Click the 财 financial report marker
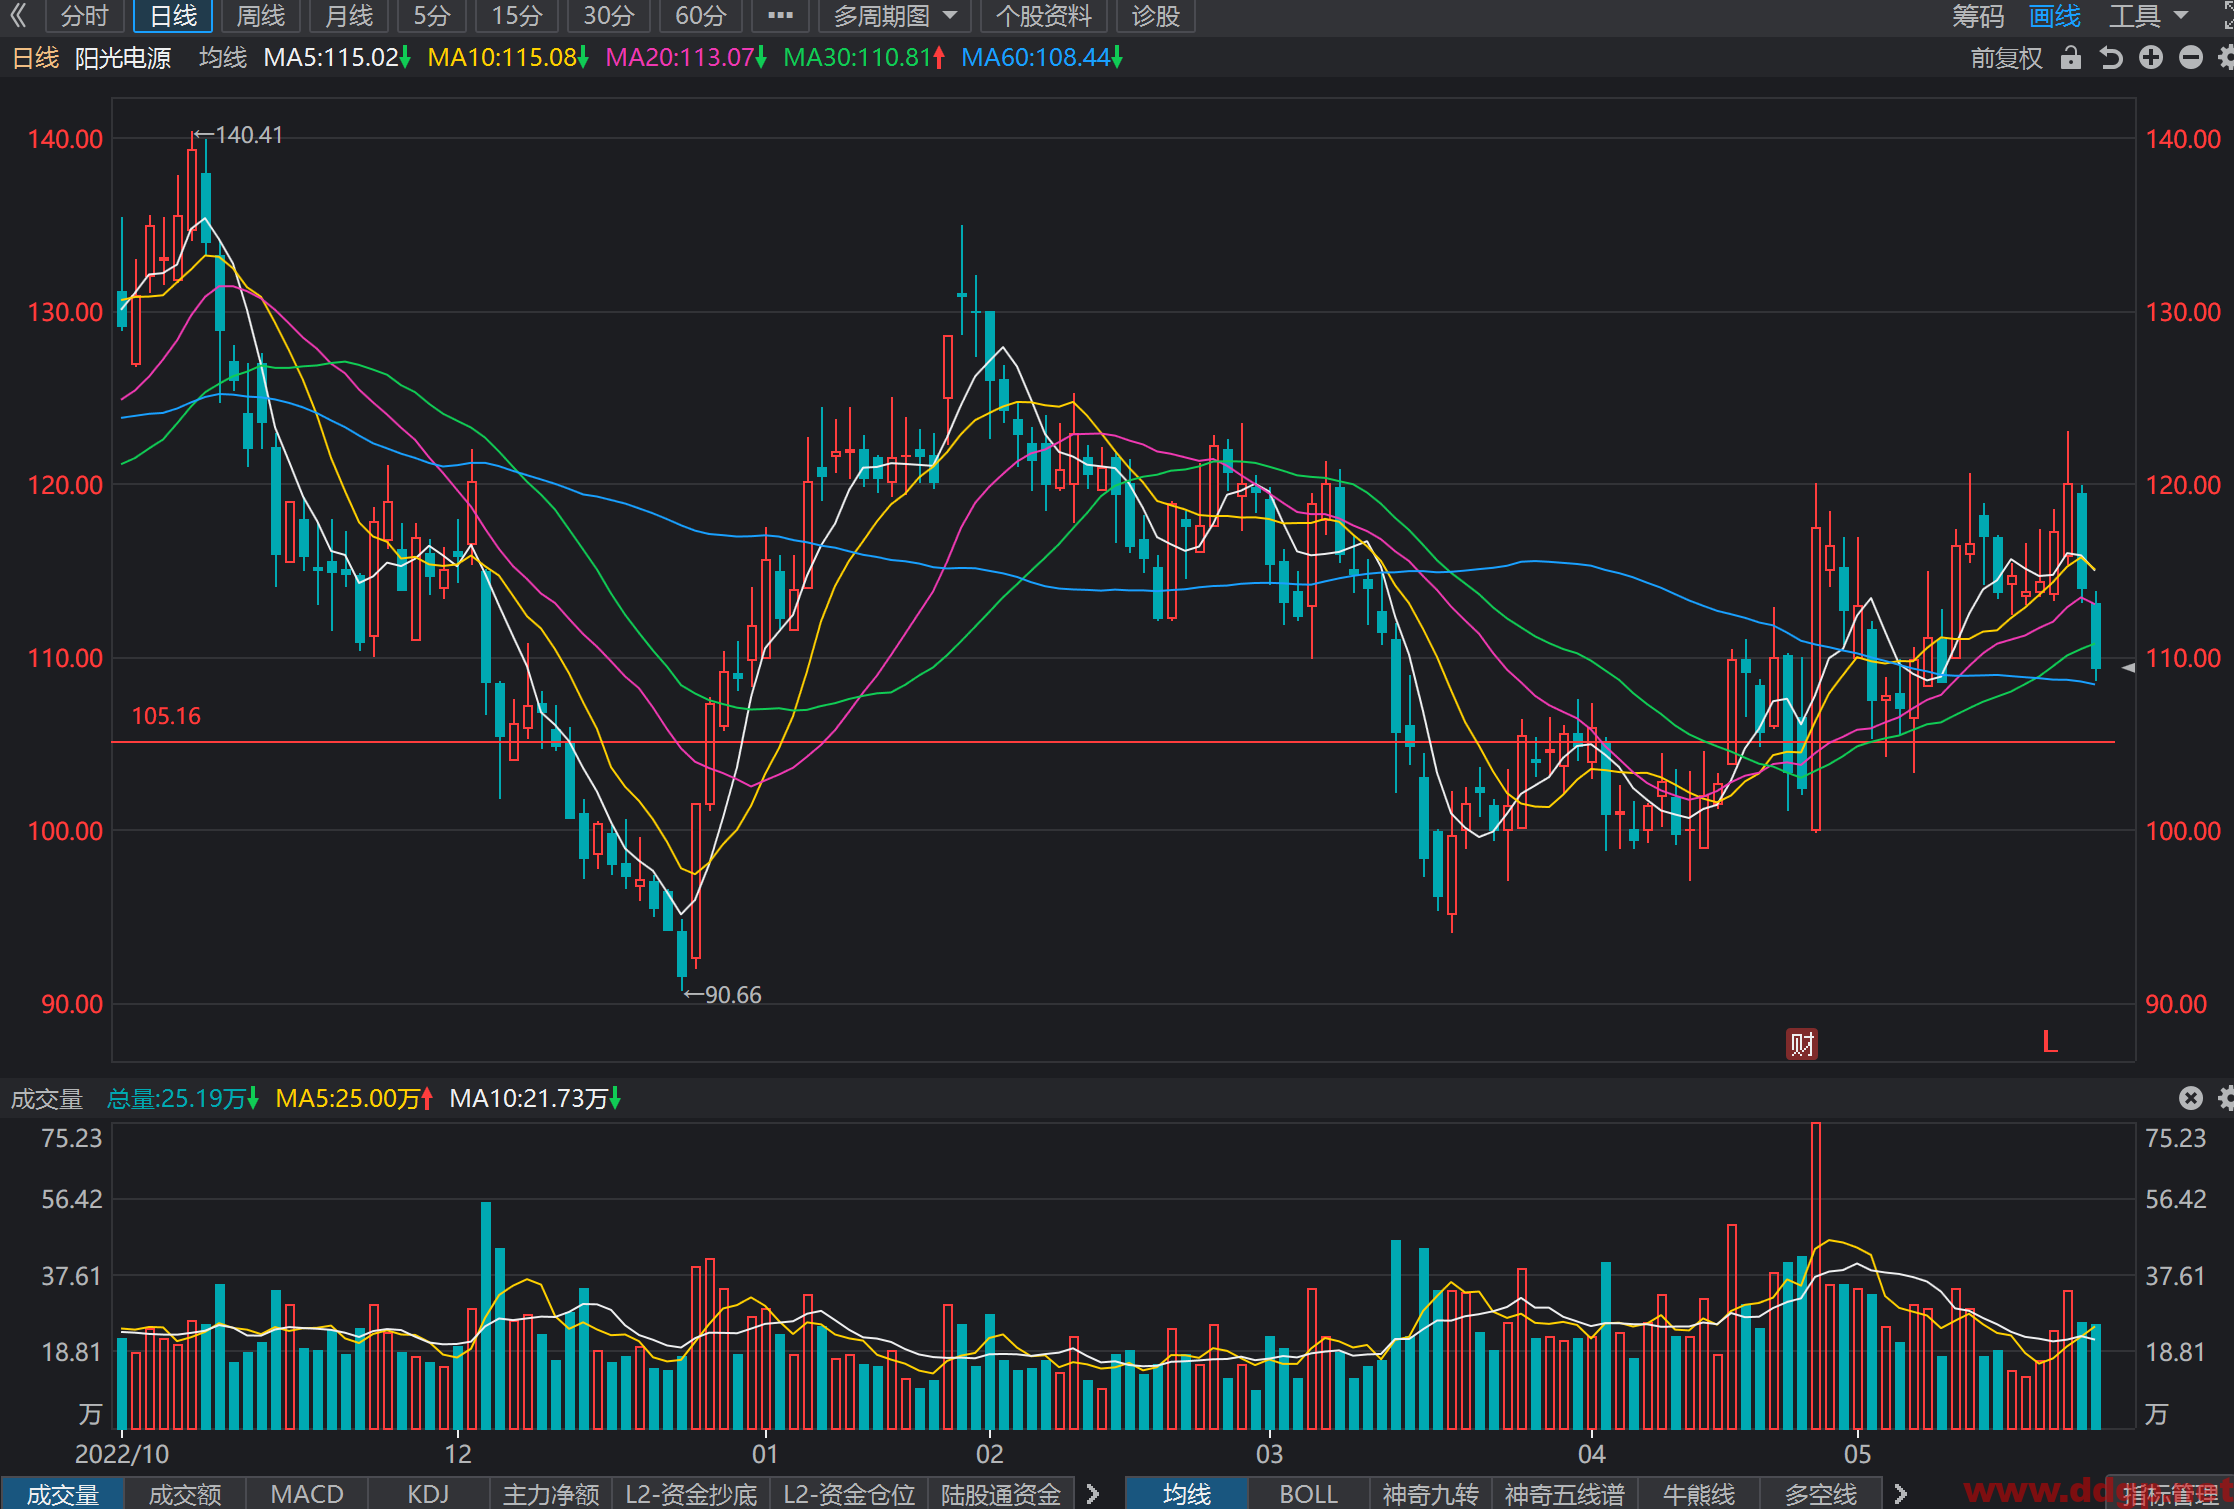 coord(1802,1044)
